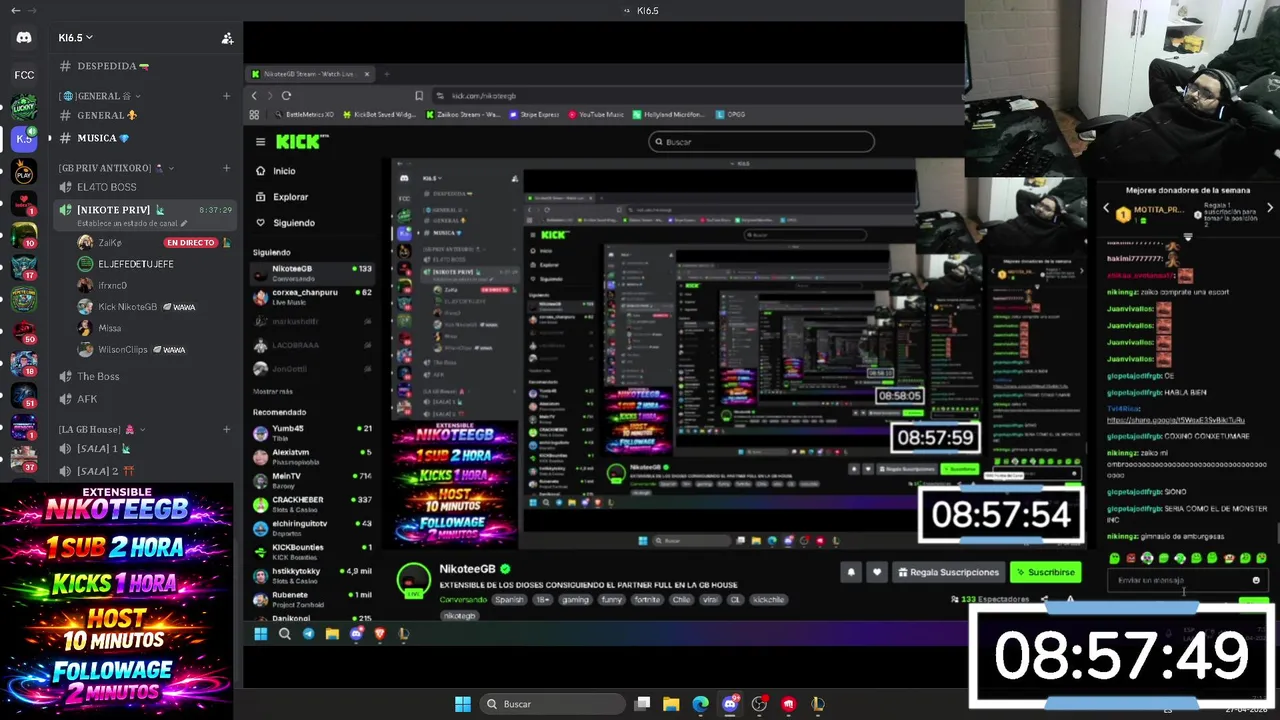Image resolution: width=1280 pixels, height=720 pixels.
Task: Click the Kick Buscar search field
Action: 761,142
